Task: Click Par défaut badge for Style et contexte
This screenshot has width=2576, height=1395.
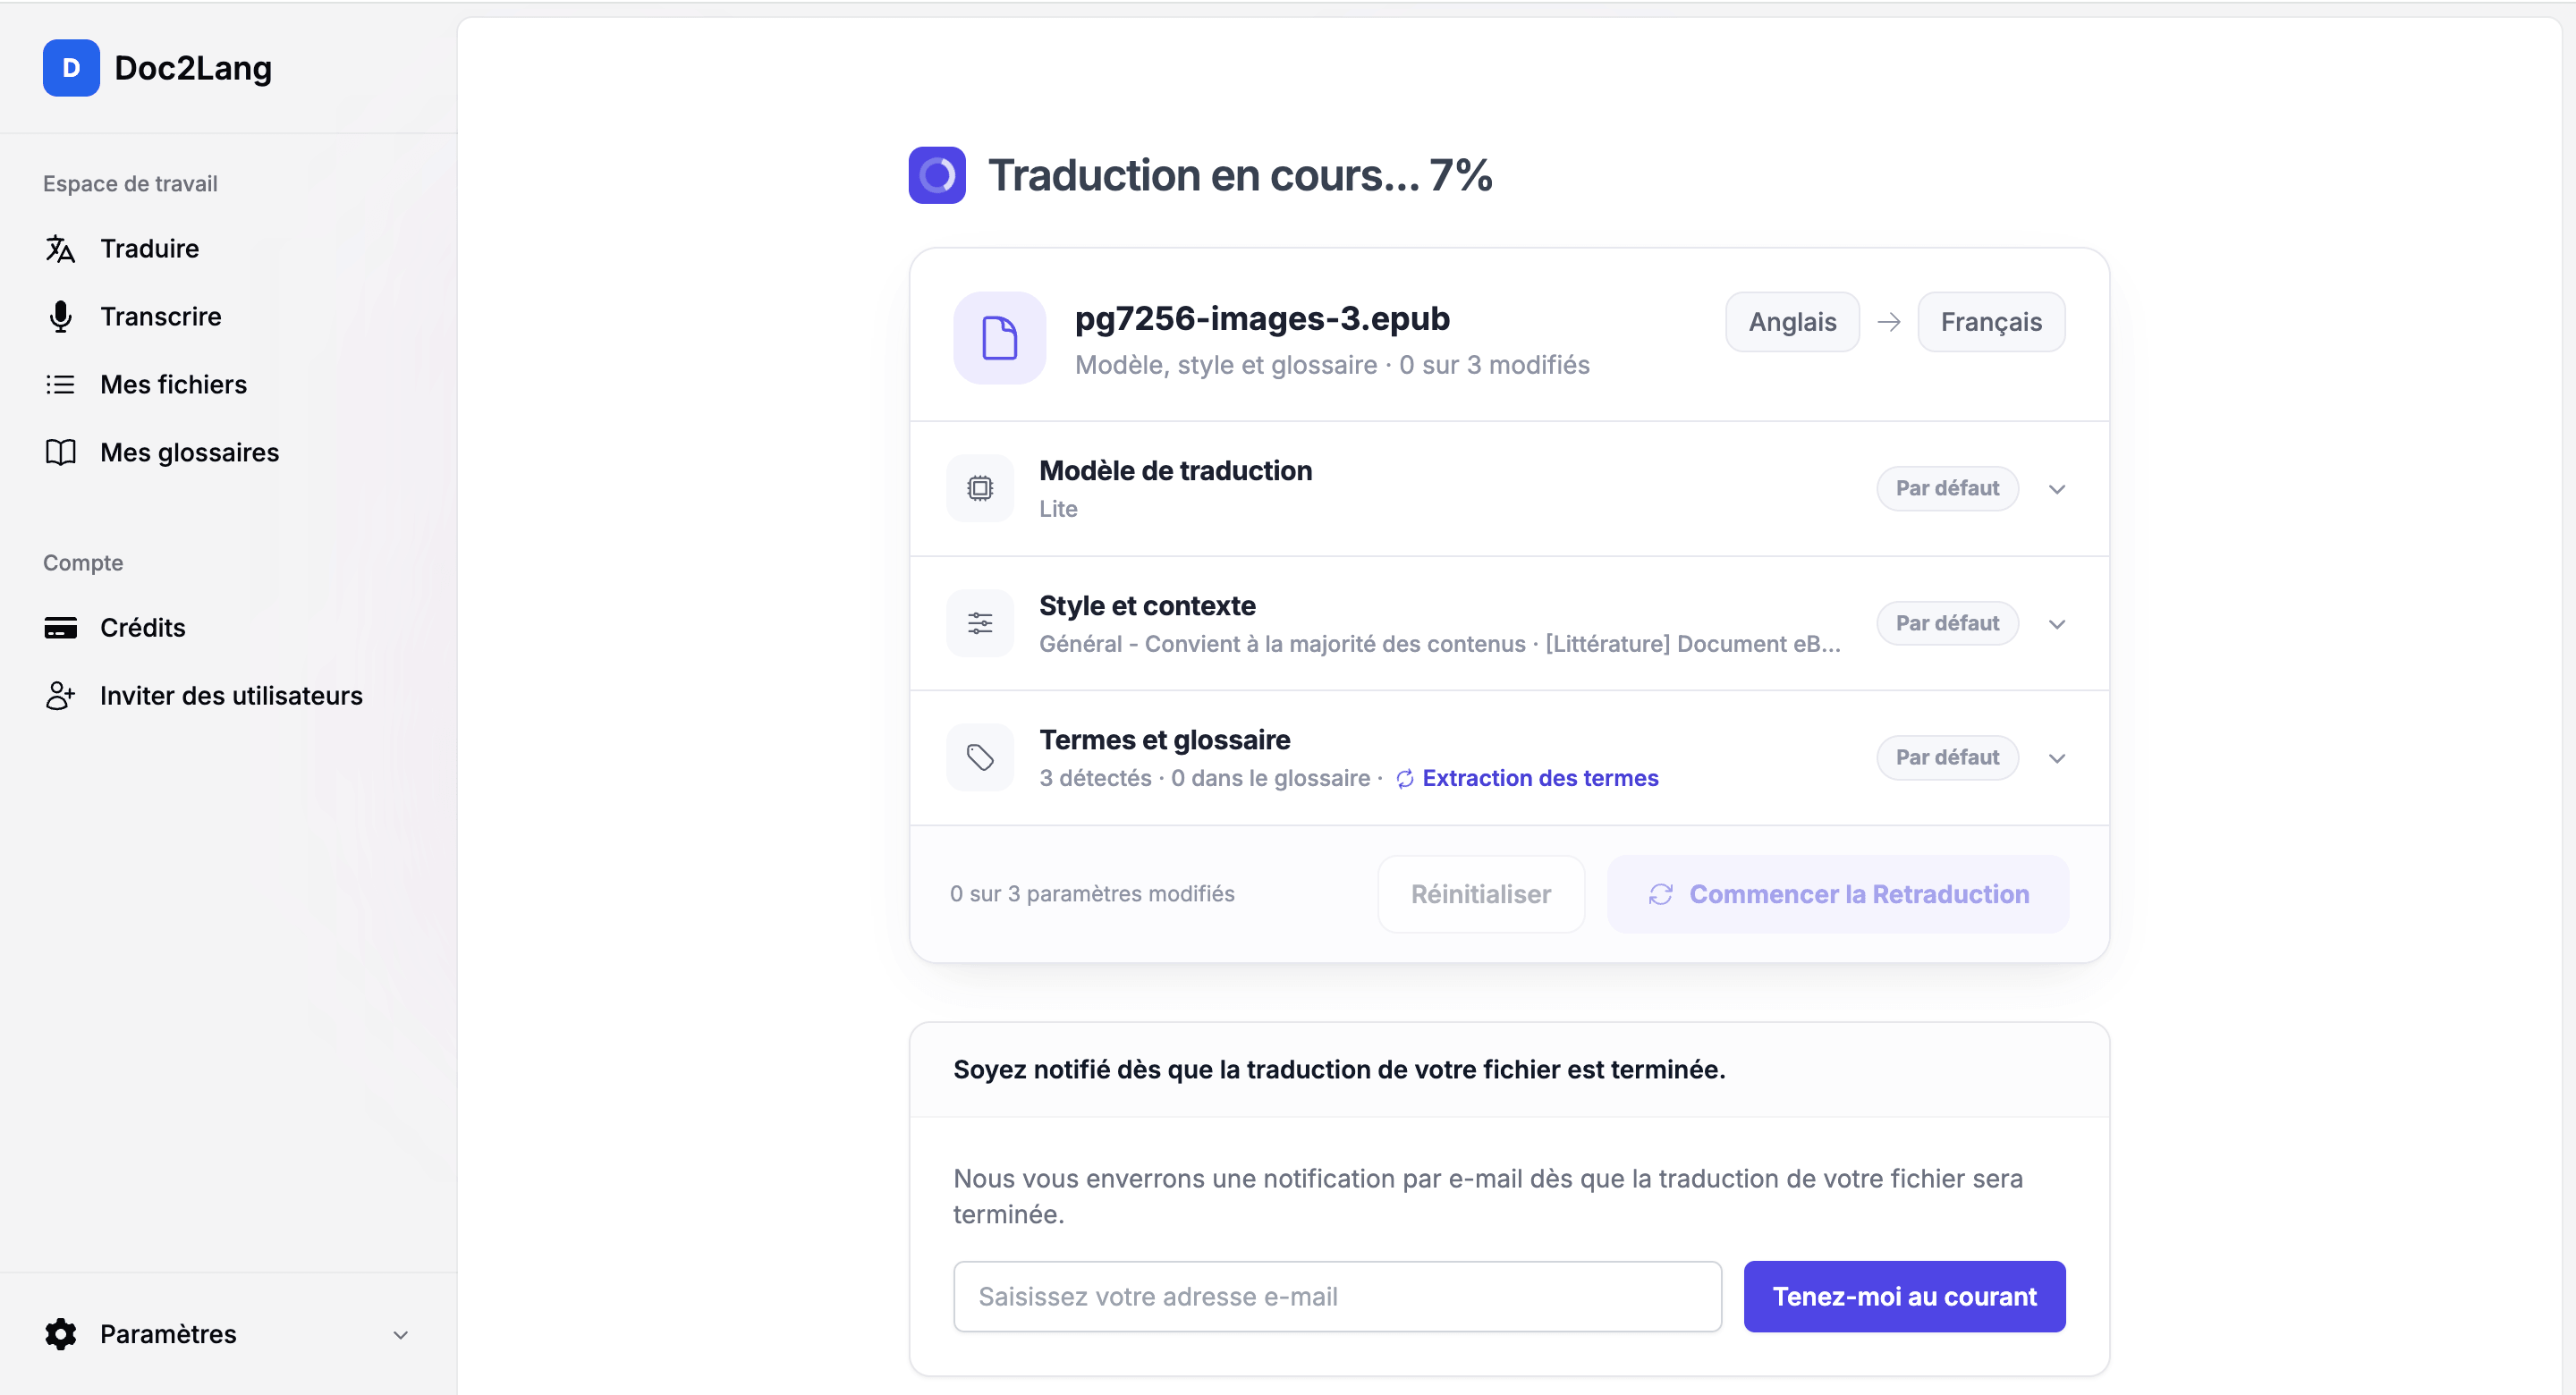Action: pyautogui.click(x=1947, y=623)
